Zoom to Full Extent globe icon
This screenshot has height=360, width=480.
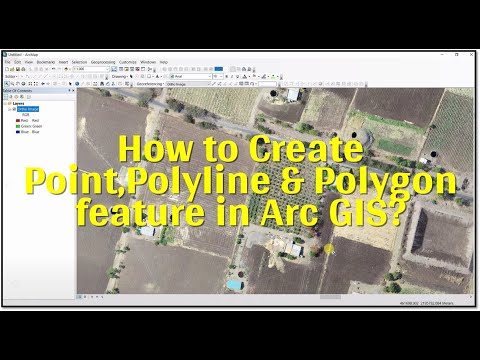click(x=23, y=84)
